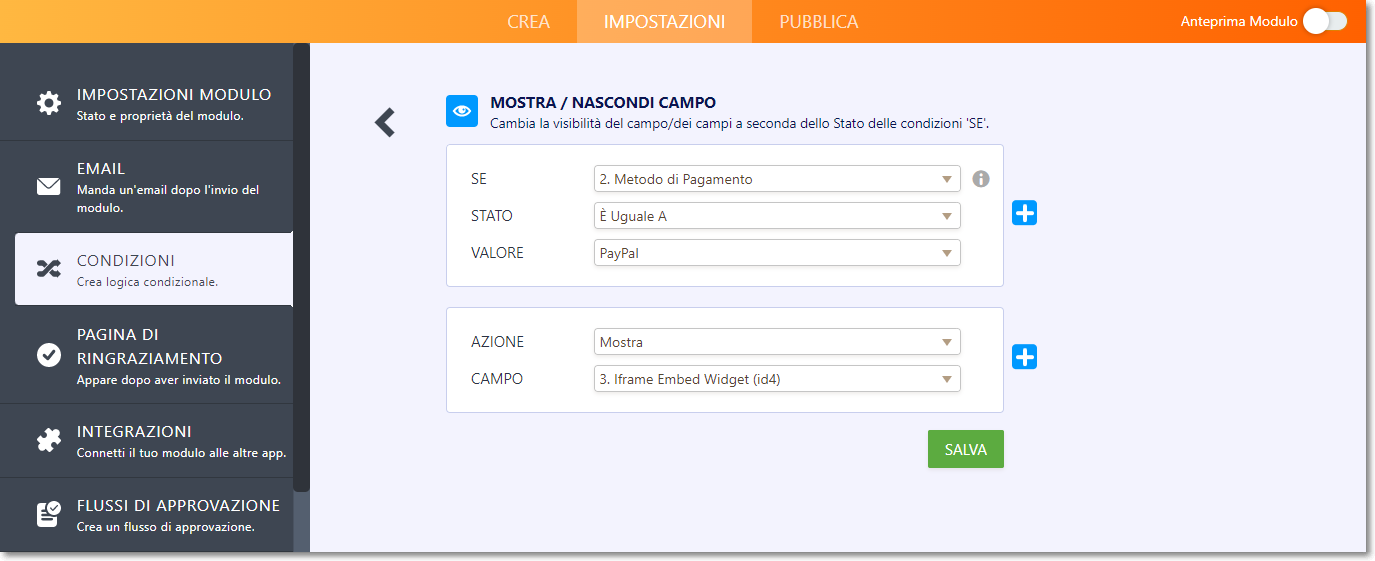The image size is (1375, 561).
Task: Click the puzzle piece Integrazioni icon
Action: tap(48, 440)
